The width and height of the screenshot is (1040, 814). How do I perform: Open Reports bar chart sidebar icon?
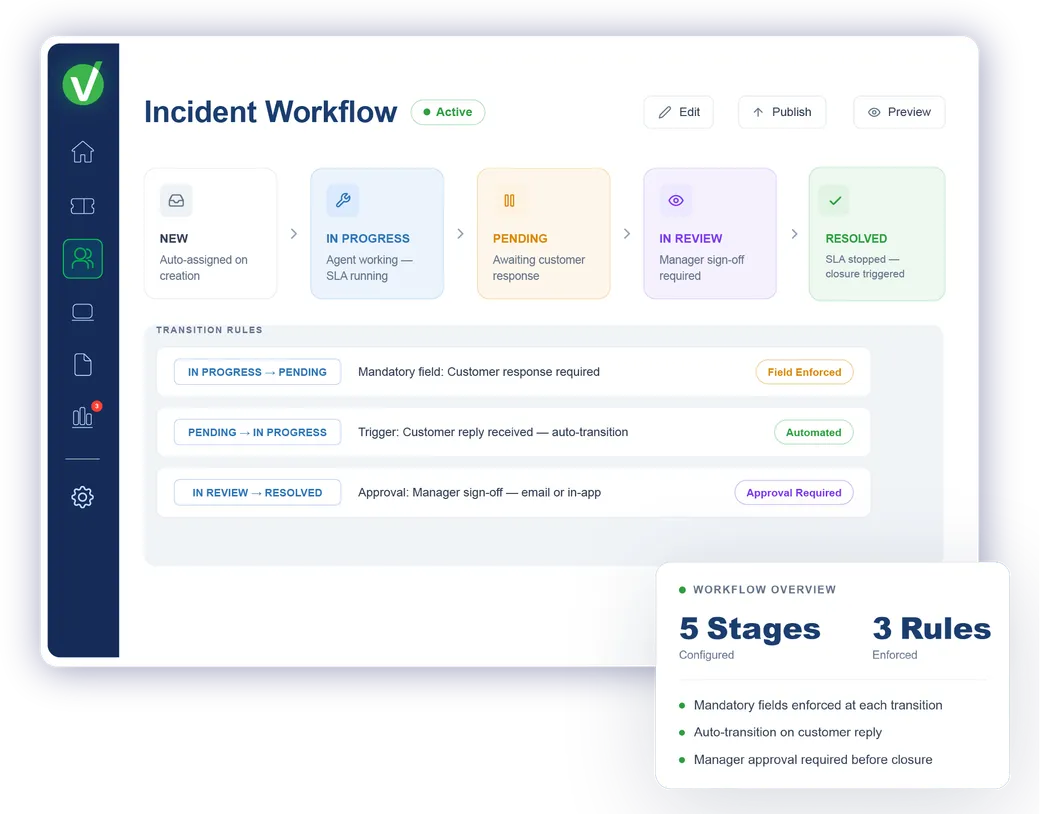pyautogui.click(x=82, y=417)
